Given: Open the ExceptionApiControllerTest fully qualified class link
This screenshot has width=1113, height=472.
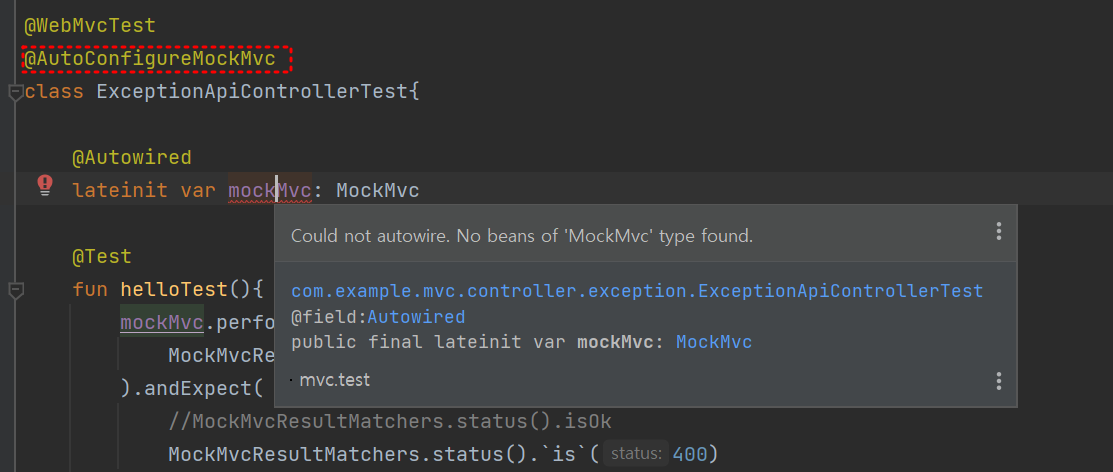Looking at the screenshot, I should [636, 291].
